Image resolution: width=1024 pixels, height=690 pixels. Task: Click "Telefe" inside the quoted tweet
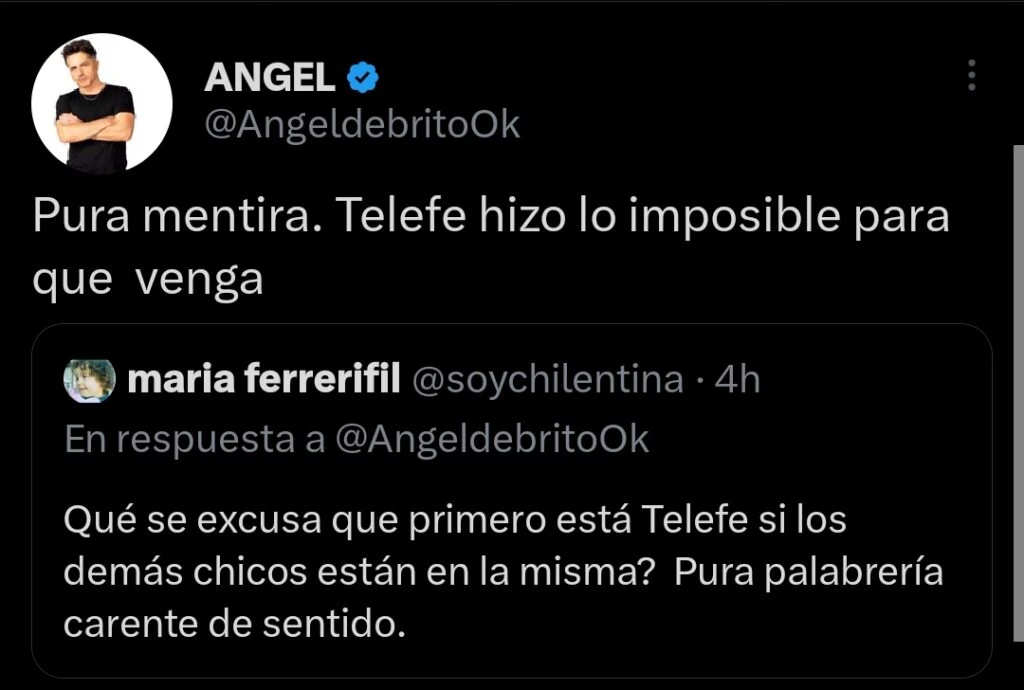692,522
